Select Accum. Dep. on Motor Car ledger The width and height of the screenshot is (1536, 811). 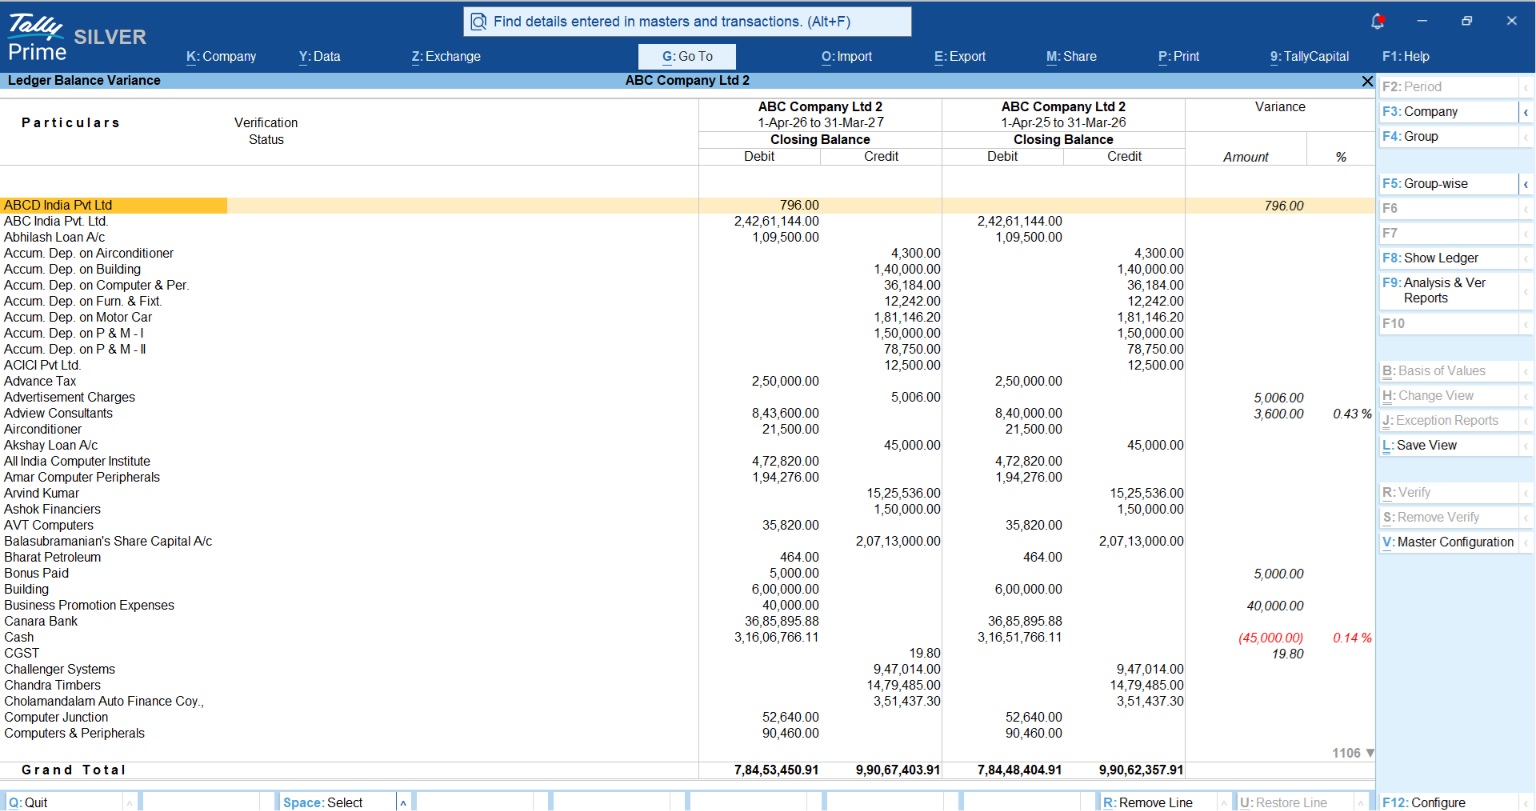tap(78, 318)
